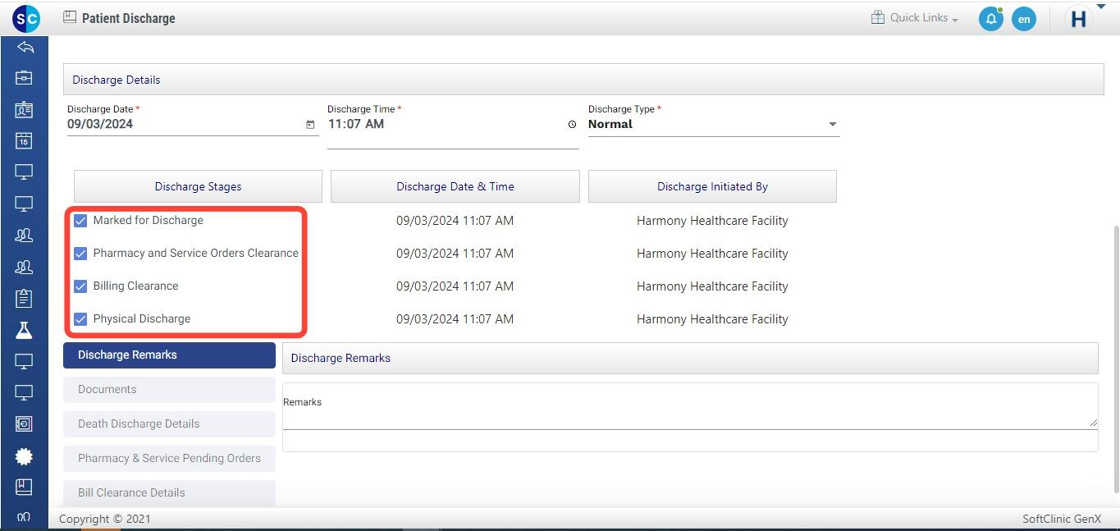Open the notifications bell
This screenshot has height=531, width=1120.
coord(990,19)
